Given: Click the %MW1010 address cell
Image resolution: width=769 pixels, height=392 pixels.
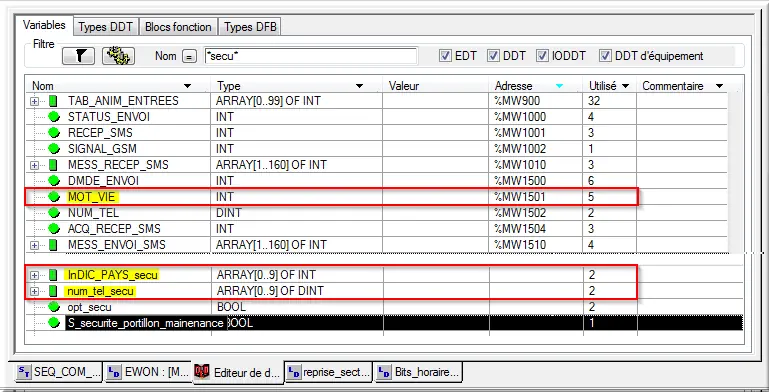Looking at the screenshot, I should [536, 165].
